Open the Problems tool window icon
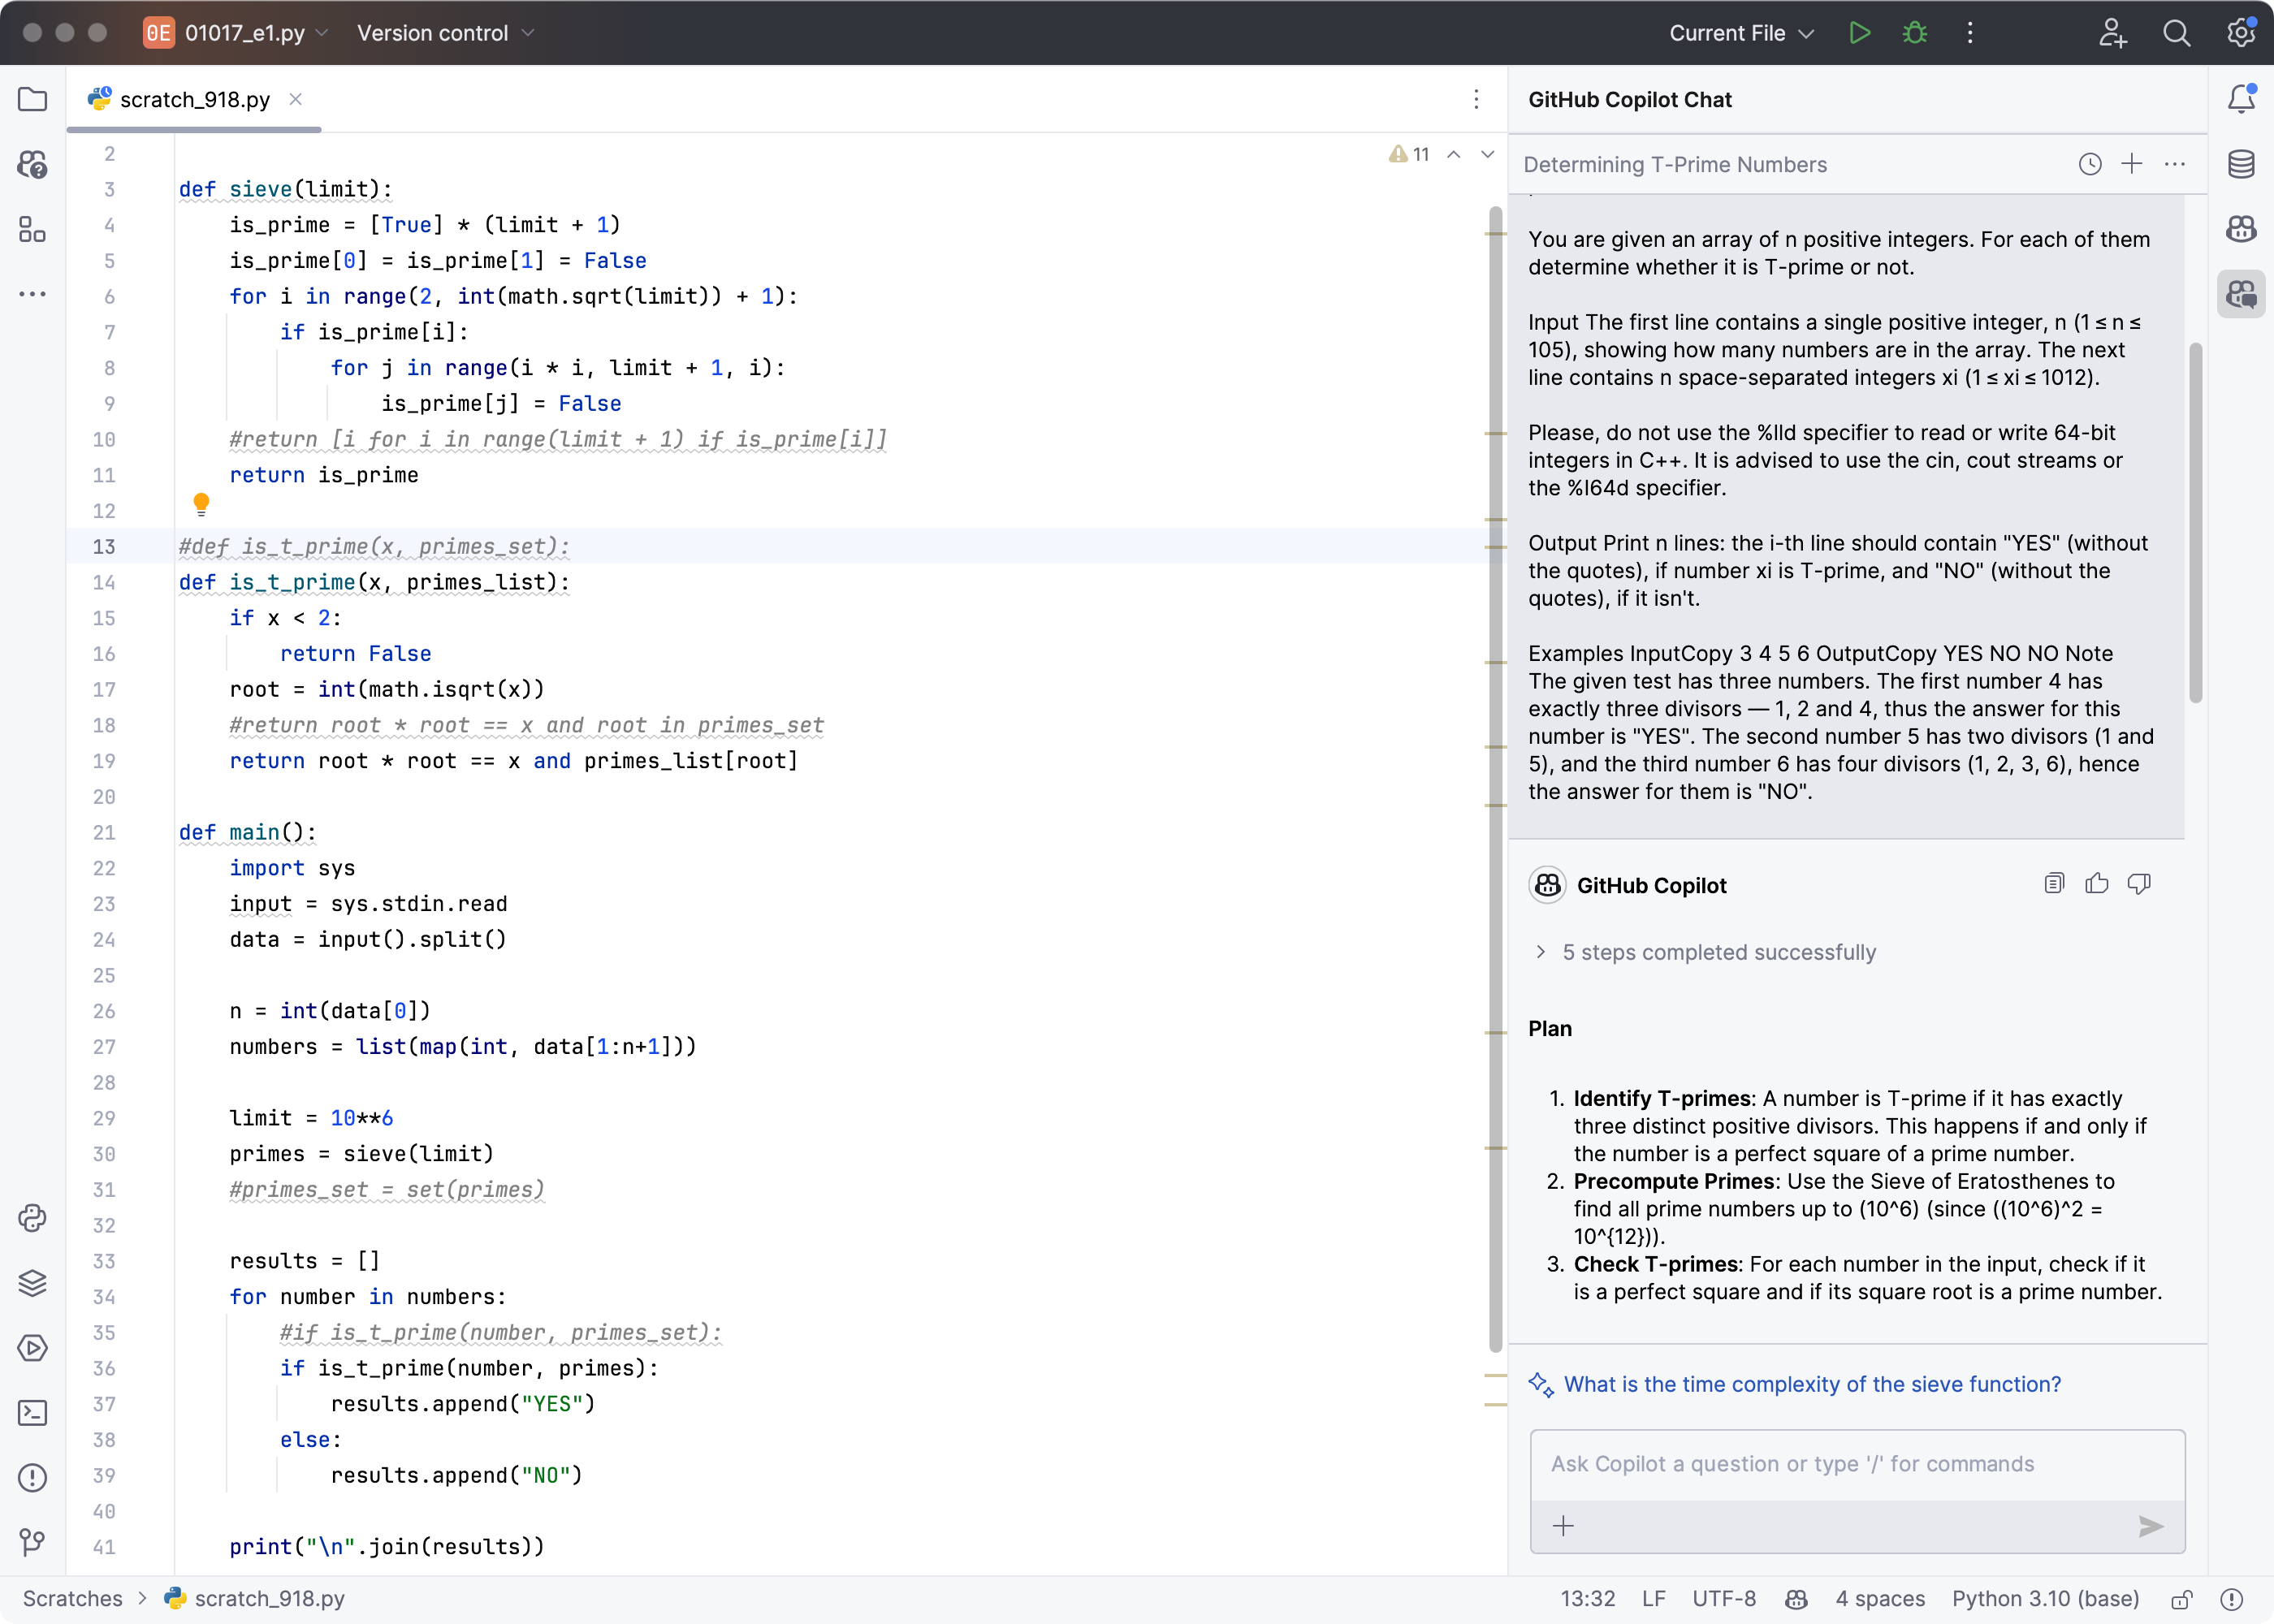The width and height of the screenshot is (2274, 1624). point(33,1478)
